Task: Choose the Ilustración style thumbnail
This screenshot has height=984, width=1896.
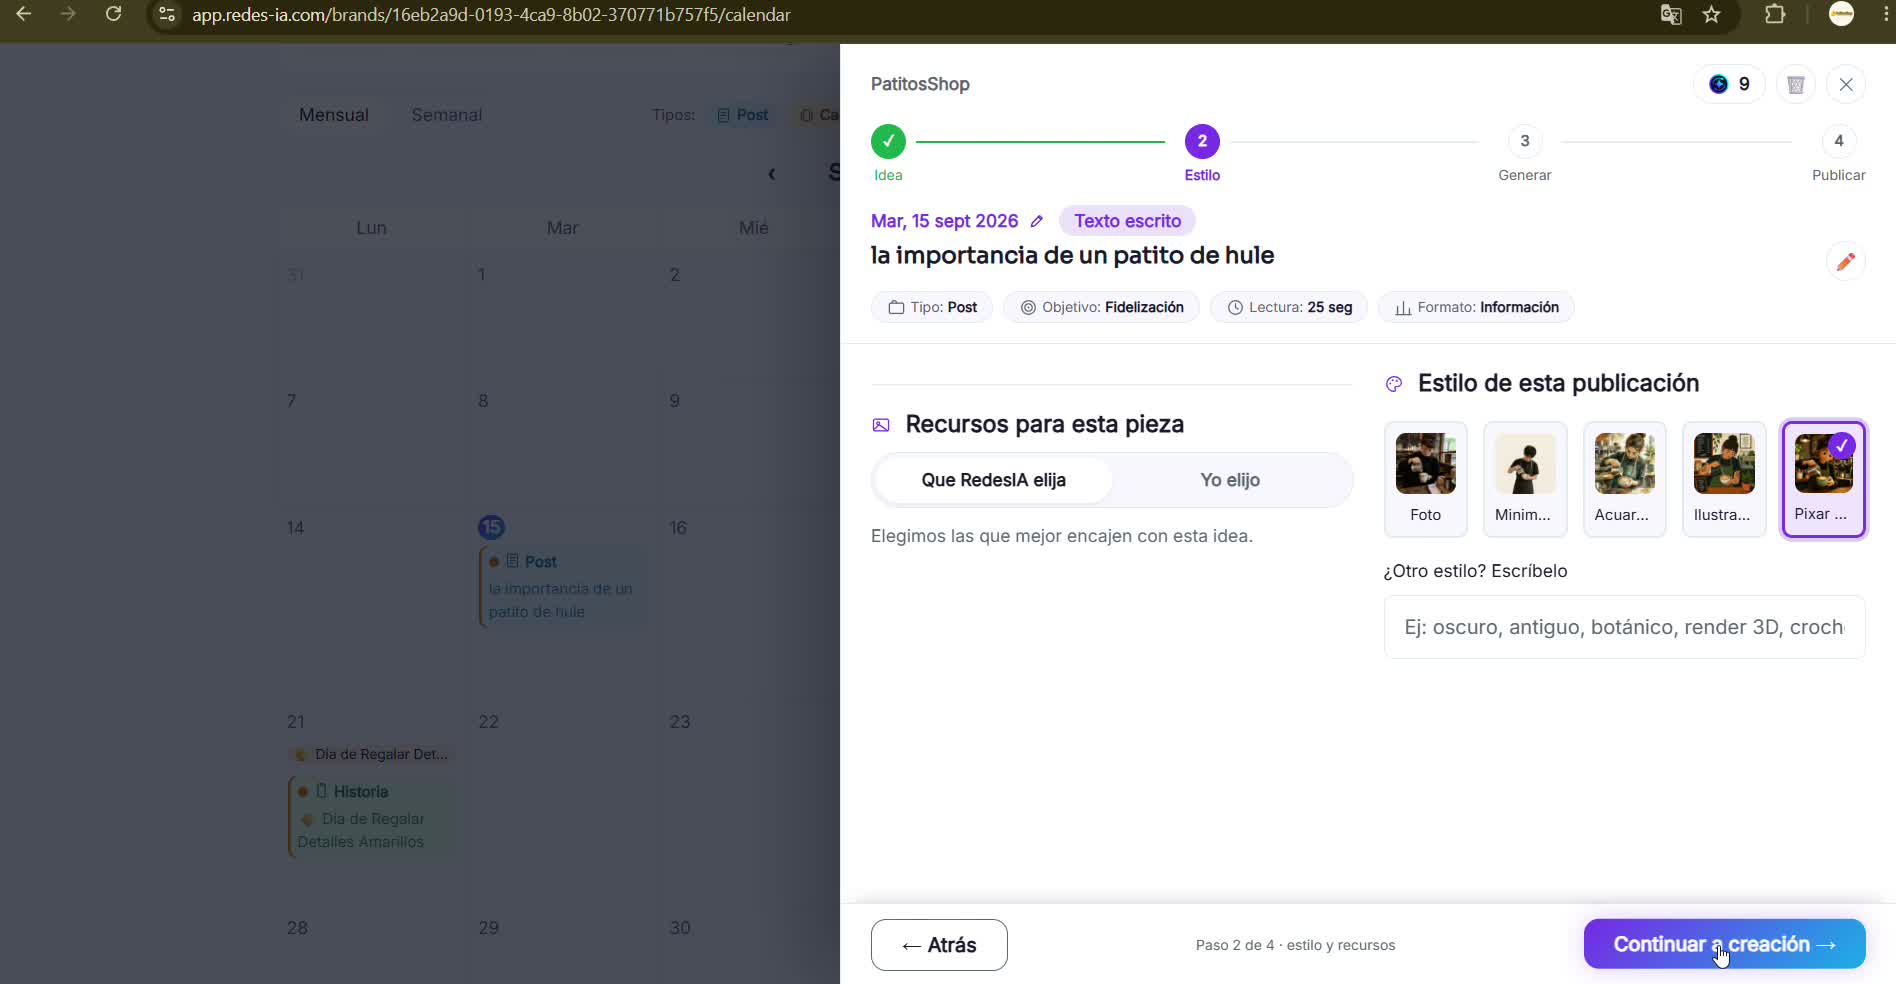Action: tap(1724, 479)
